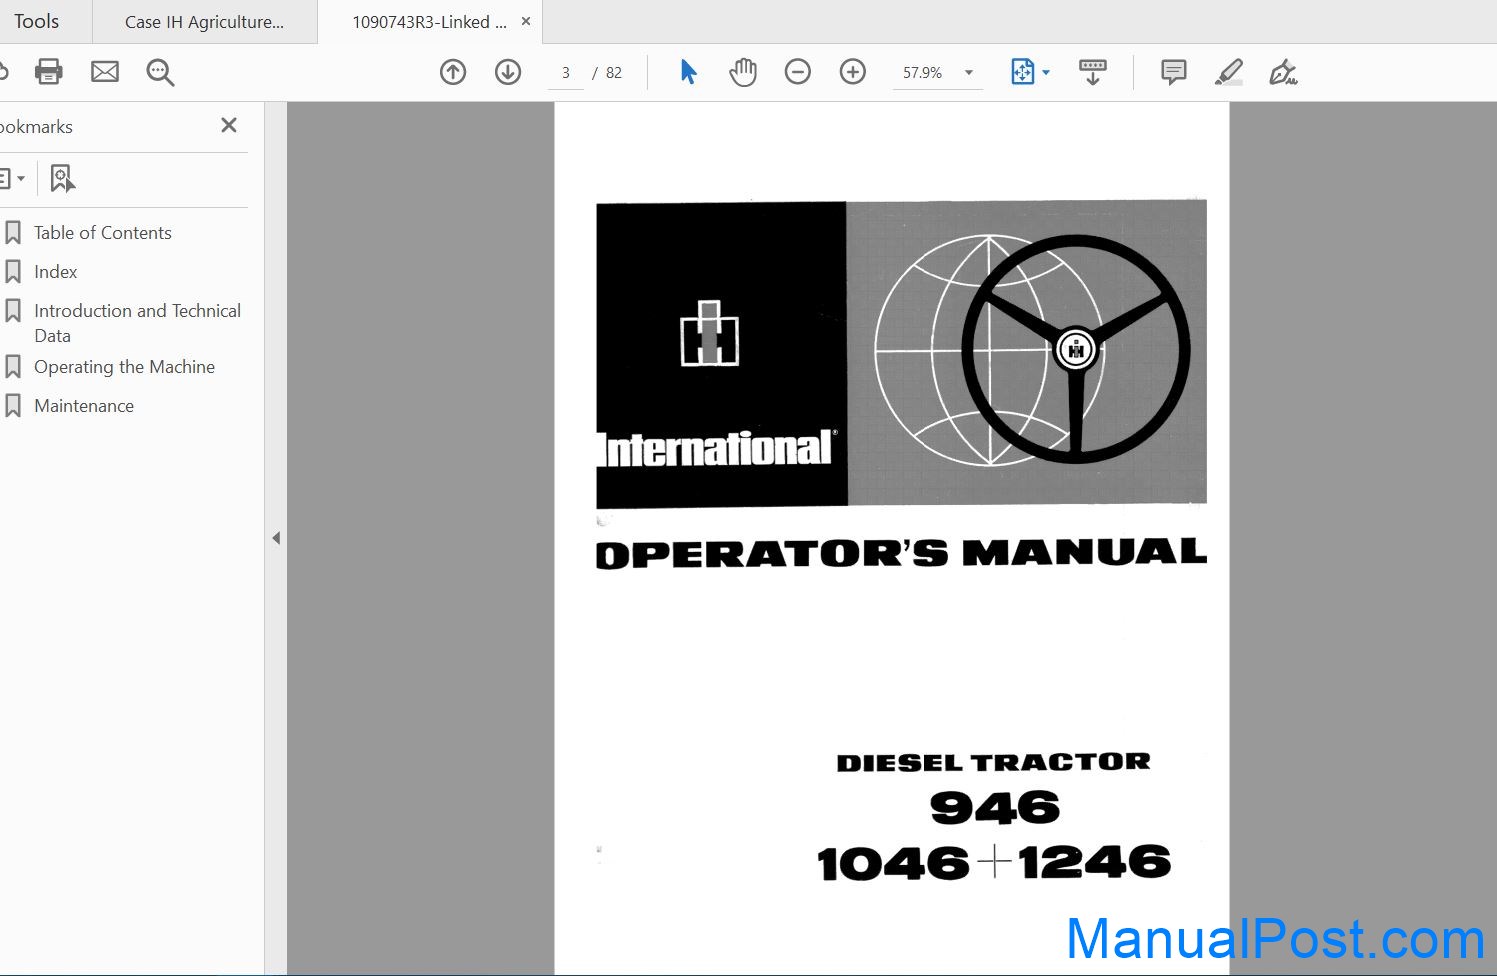Add a sticky note comment
This screenshot has height=976, width=1497.
(x=1174, y=72)
